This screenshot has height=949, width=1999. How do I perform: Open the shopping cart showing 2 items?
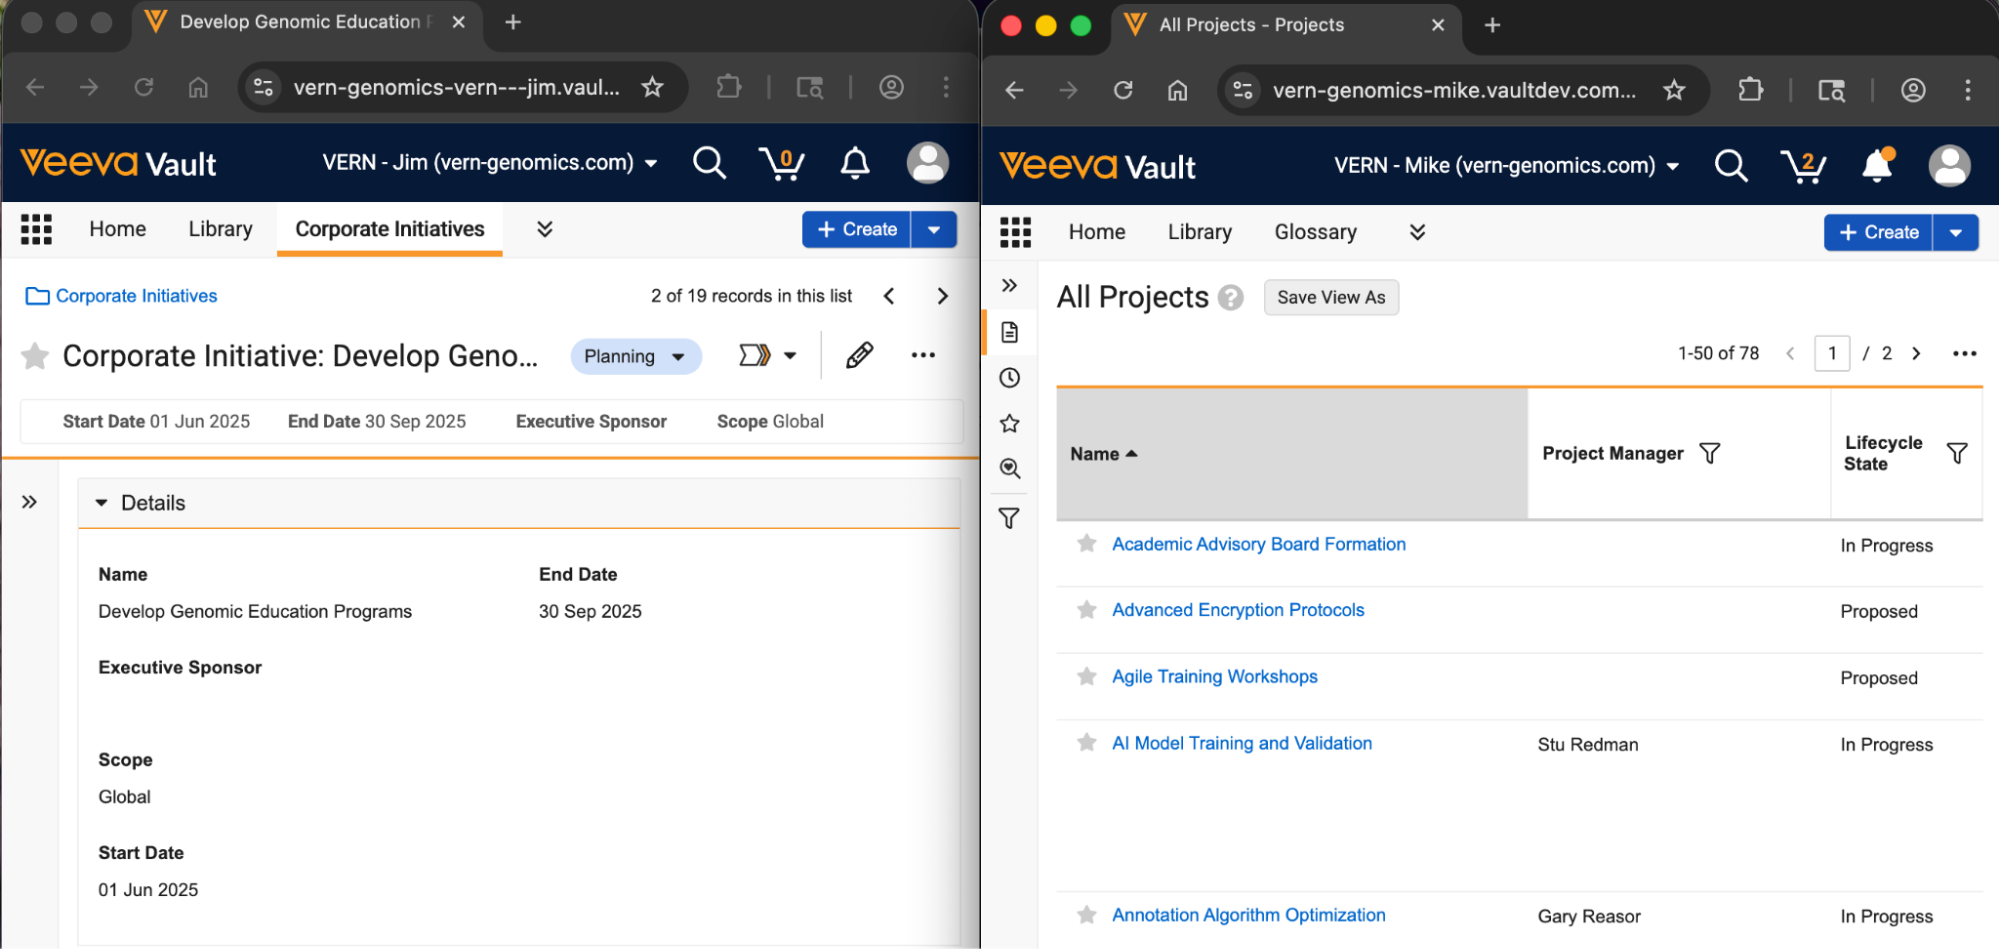(x=1803, y=166)
